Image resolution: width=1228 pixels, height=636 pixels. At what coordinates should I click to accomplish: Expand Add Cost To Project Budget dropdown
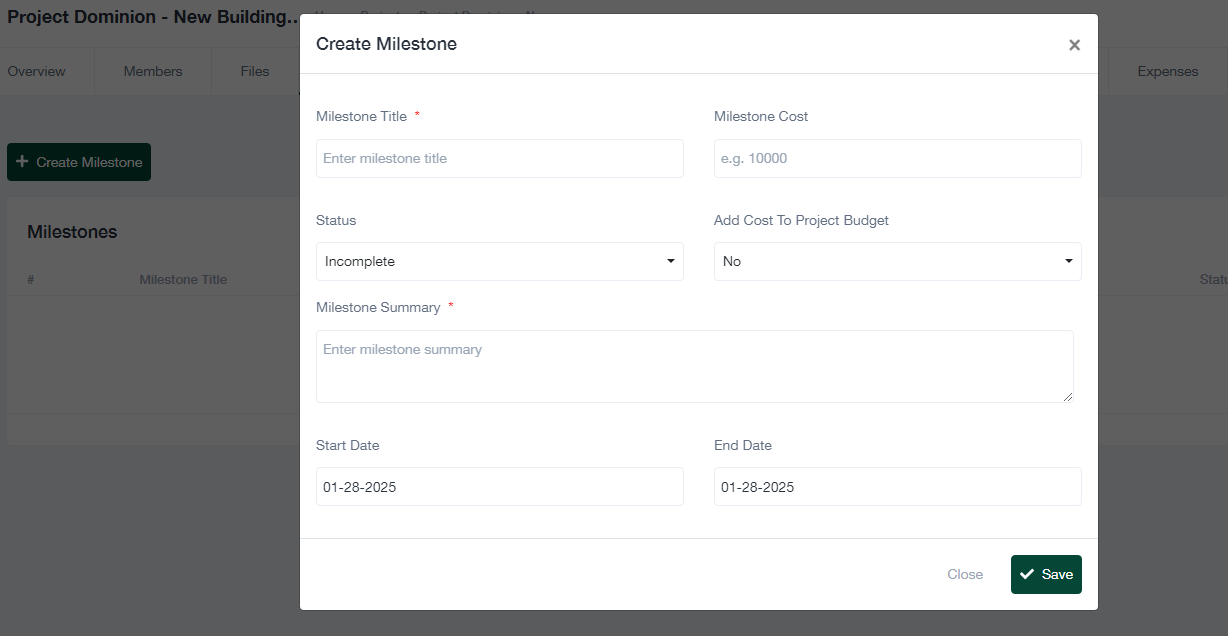[897, 261]
